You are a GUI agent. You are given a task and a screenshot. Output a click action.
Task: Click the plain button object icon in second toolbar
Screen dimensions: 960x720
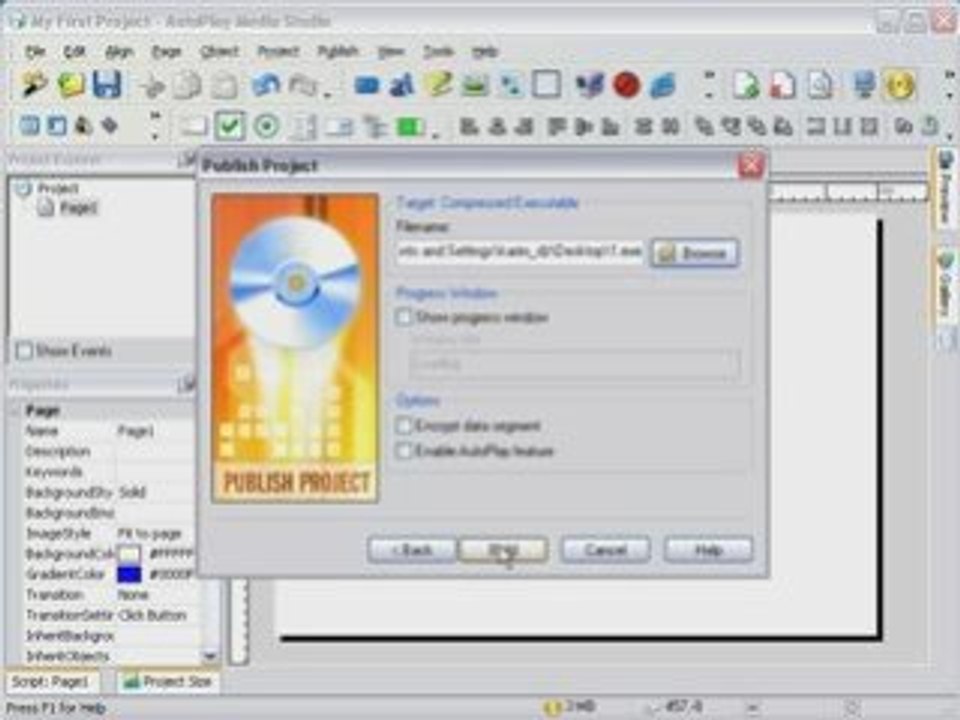pyautogui.click(x=193, y=127)
